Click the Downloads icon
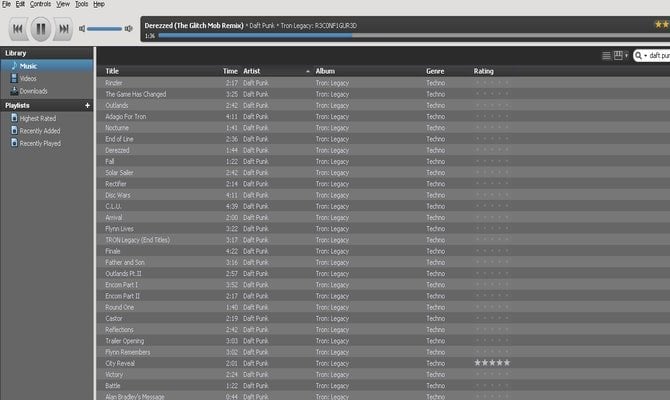This screenshot has height=400, width=670. [14, 91]
